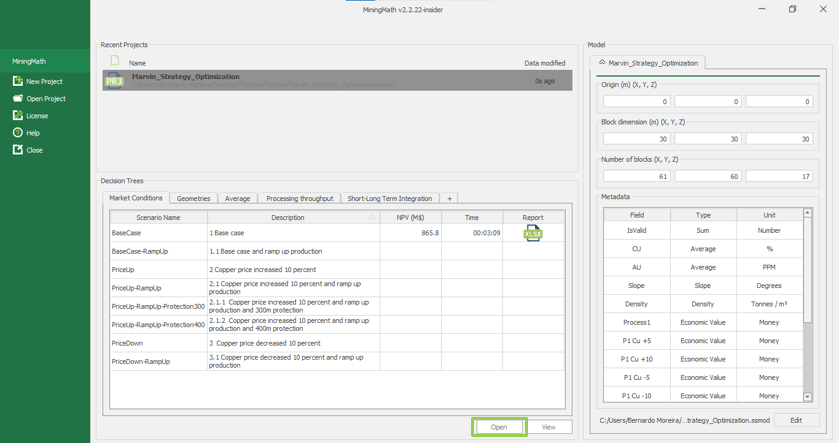Open the XLSX report for BaseCase
The height and width of the screenshot is (443, 839).
pyautogui.click(x=533, y=233)
